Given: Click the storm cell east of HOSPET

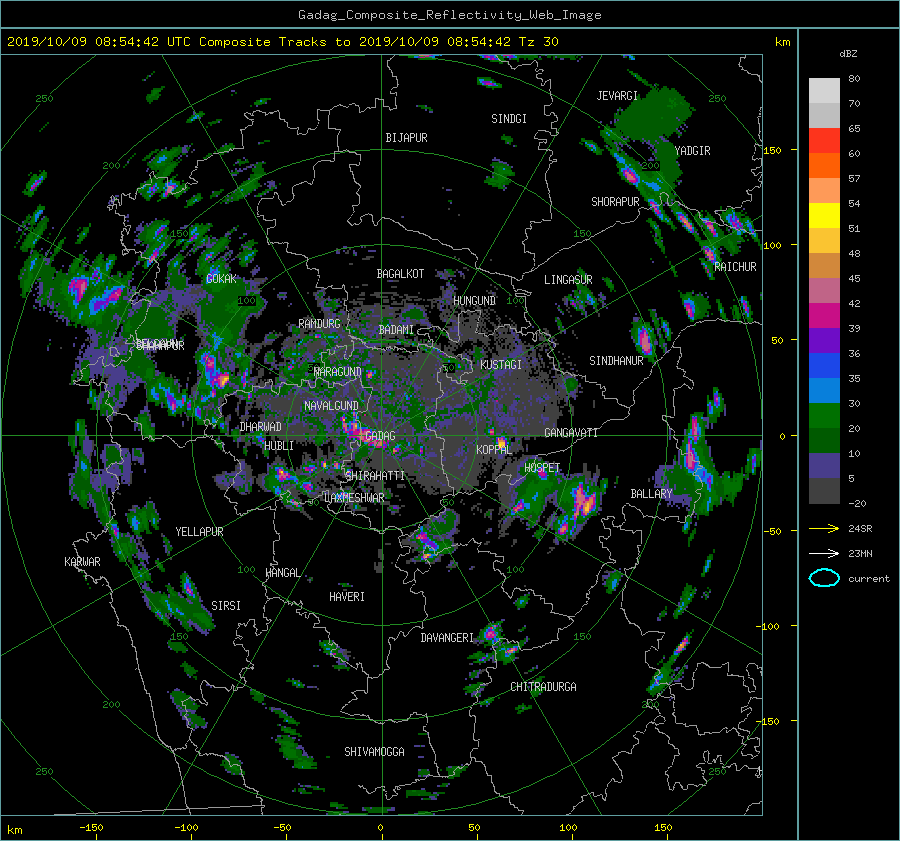Looking at the screenshot, I should 584,501.
